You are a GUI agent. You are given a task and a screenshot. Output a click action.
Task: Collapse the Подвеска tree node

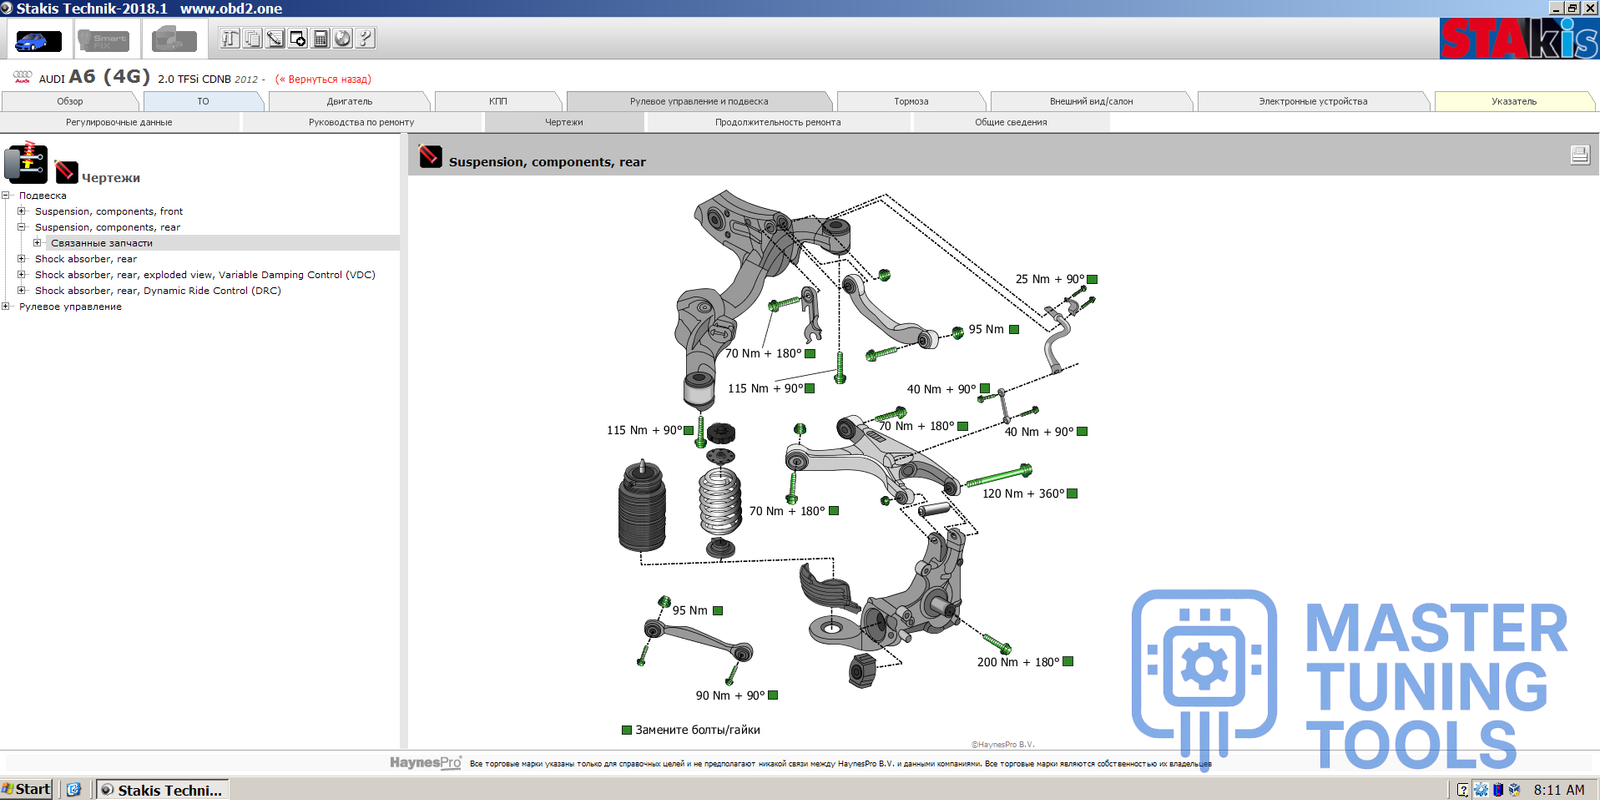(6, 195)
